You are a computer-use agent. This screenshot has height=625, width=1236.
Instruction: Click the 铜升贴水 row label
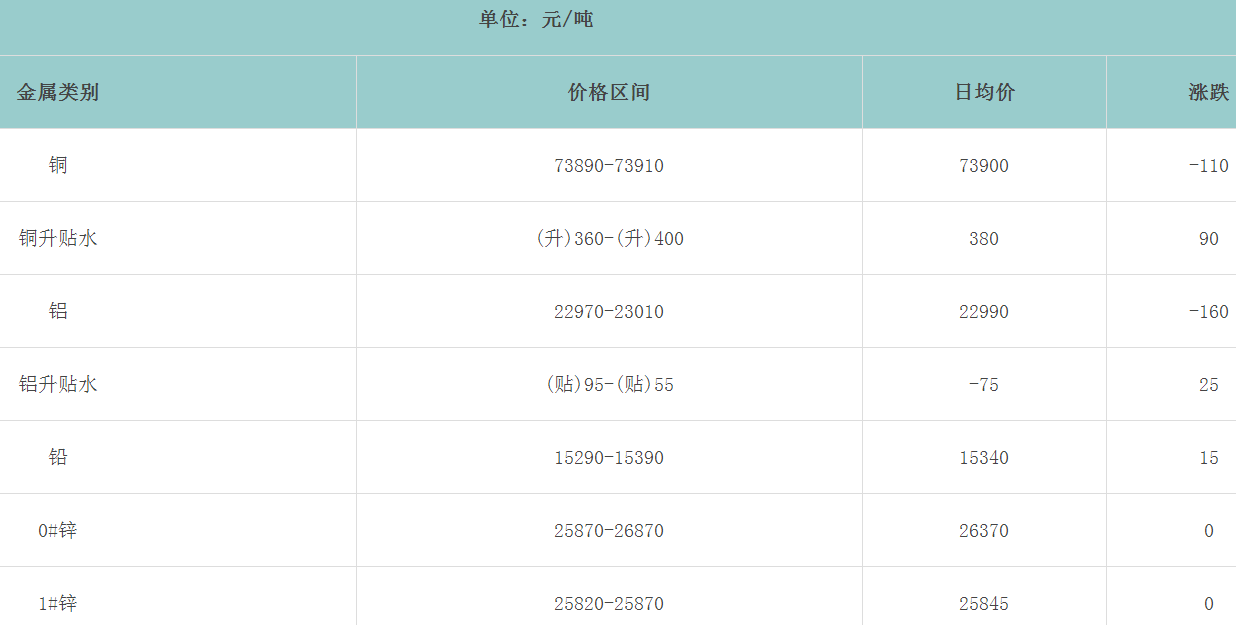tap(58, 238)
